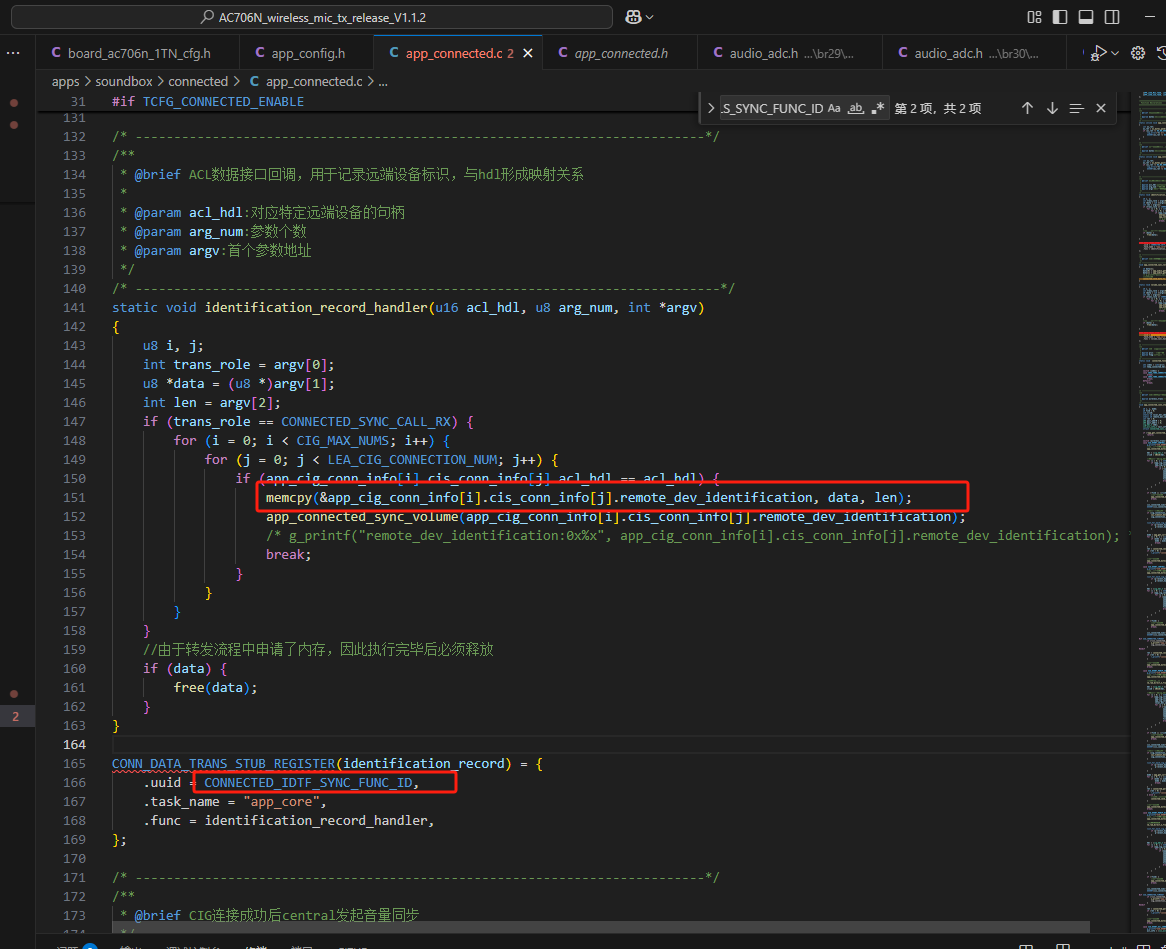Switch to the app_config.h tab
Screen dimensions: 1166x949
306,54
